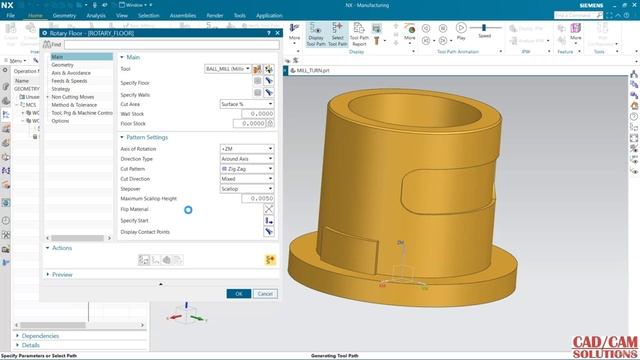Image resolution: width=640 pixels, height=360 pixels.
Task: Create new tool icon beside Tool dropdown
Action: pos(269,69)
